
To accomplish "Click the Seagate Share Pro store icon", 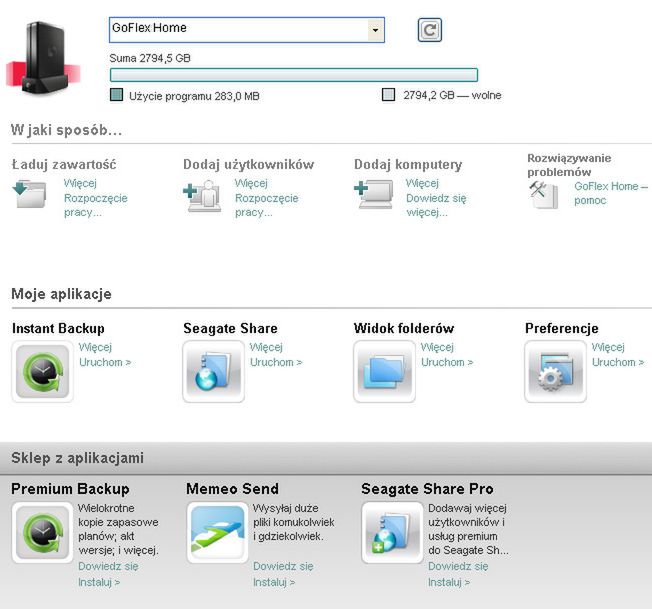I will coord(393,533).
